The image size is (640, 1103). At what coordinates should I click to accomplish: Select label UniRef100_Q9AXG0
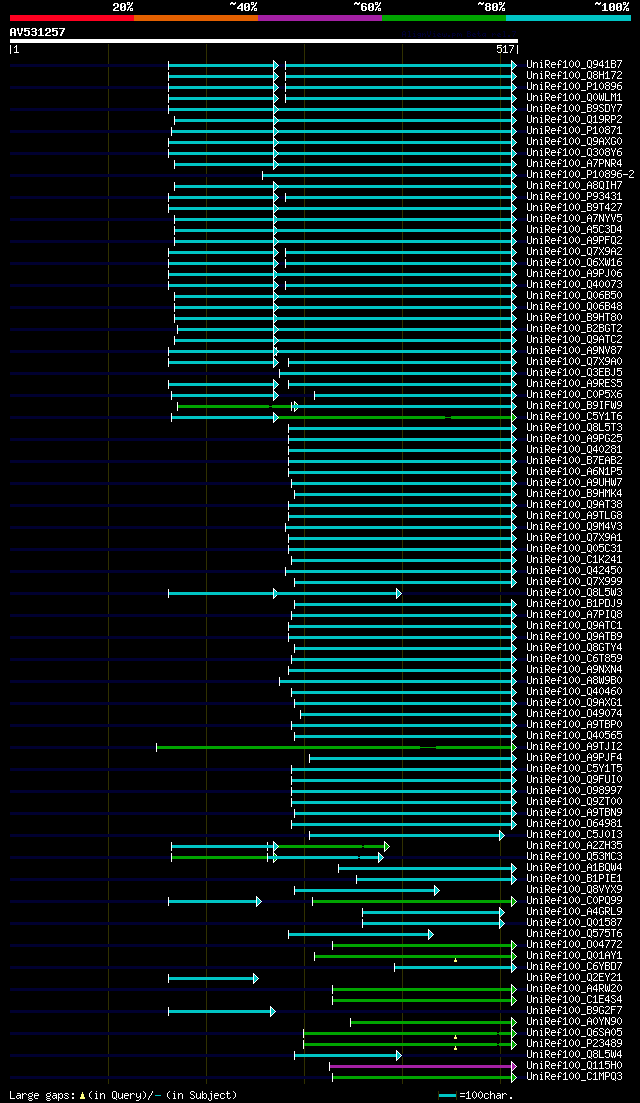coord(575,141)
